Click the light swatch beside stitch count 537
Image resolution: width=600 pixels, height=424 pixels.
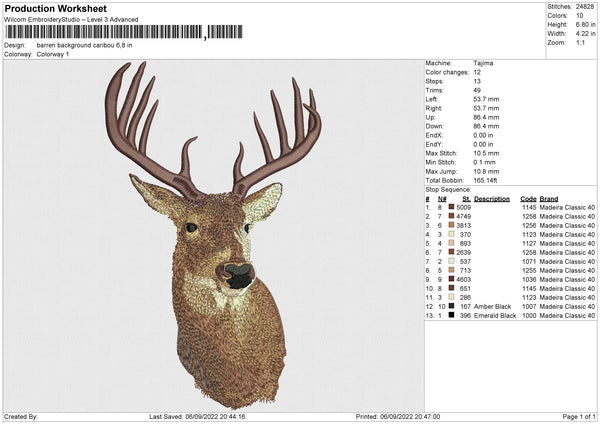(x=452, y=261)
